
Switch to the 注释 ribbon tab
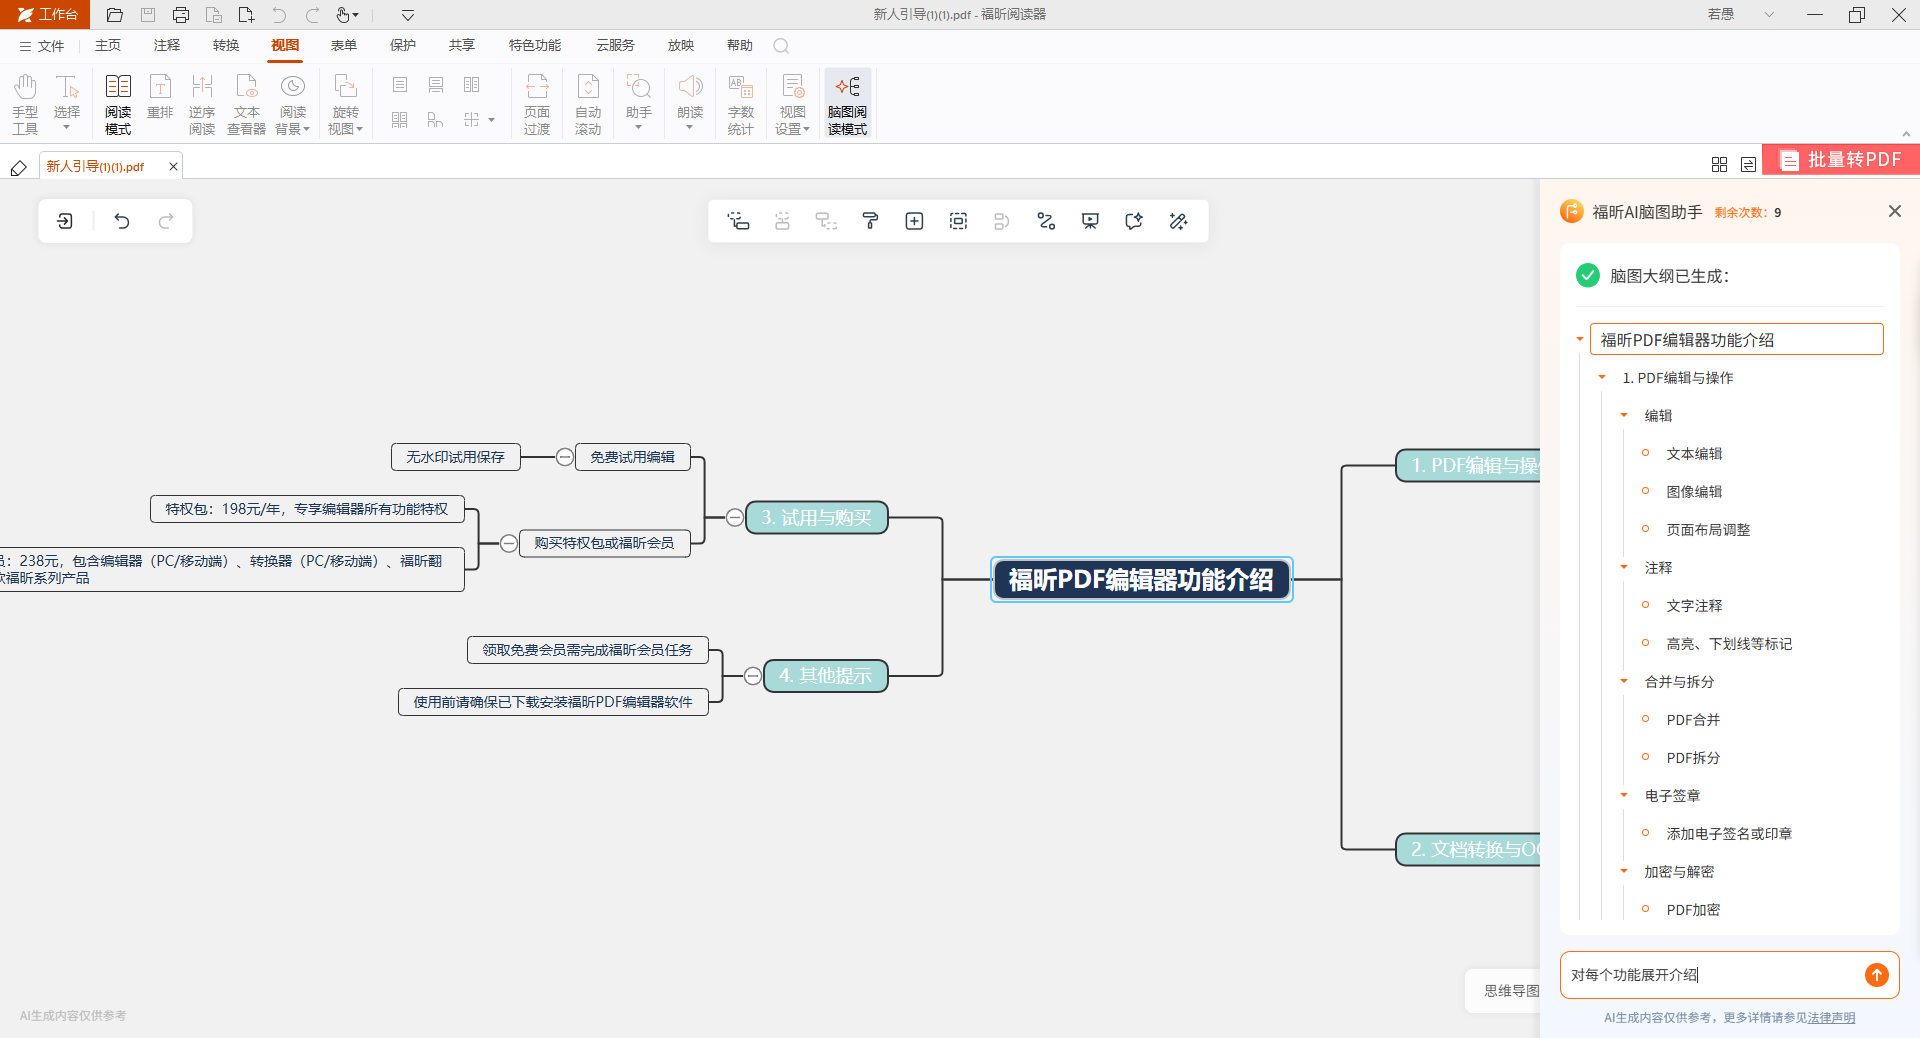pos(167,45)
